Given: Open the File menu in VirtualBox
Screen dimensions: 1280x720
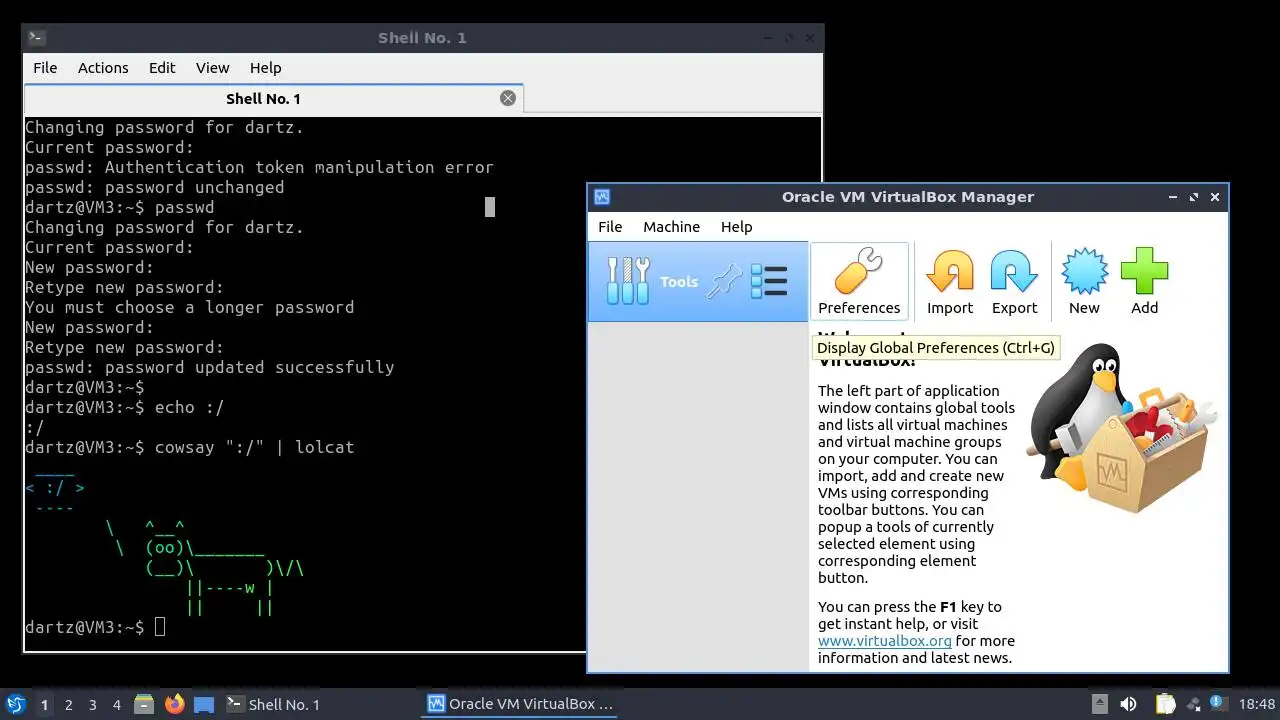Looking at the screenshot, I should [610, 227].
